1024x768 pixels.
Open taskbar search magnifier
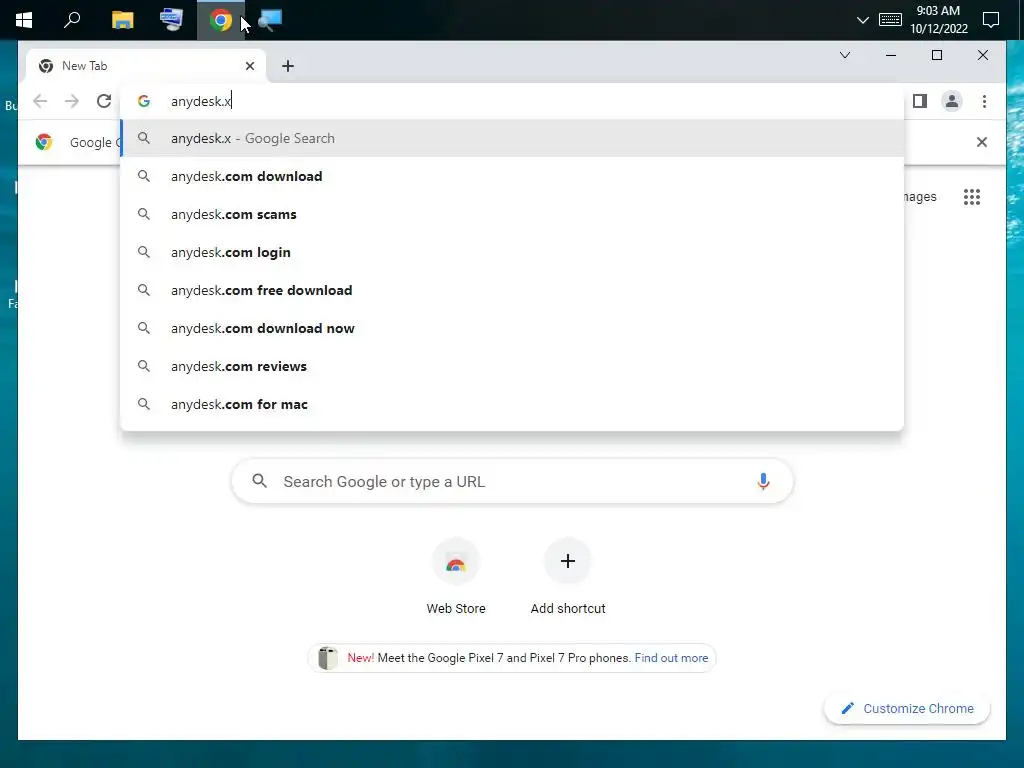coord(72,20)
